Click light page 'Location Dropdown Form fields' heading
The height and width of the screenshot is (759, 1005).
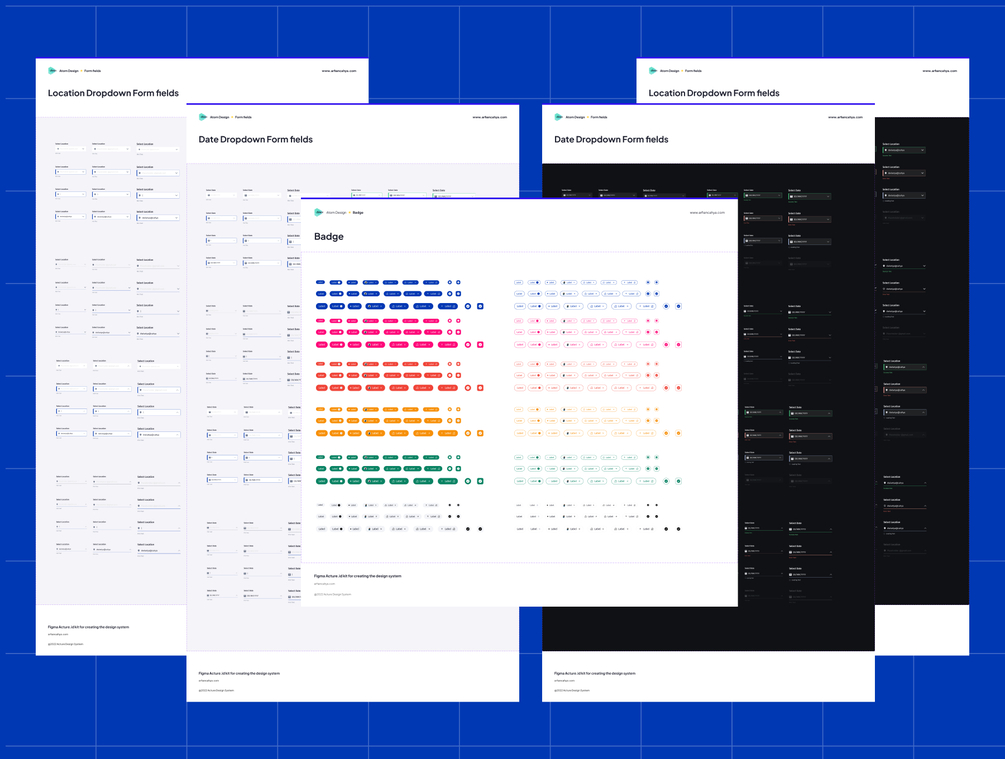point(113,93)
